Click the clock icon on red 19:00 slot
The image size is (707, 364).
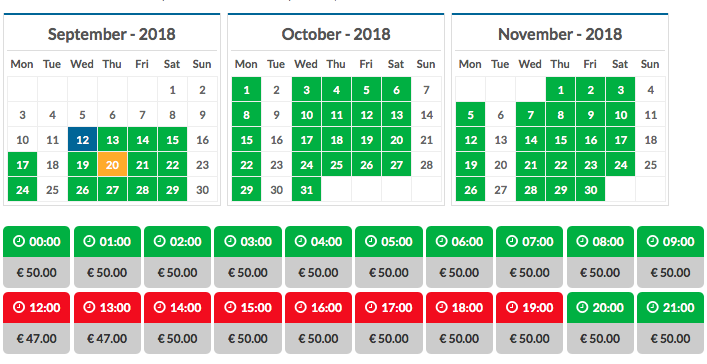coord(512,308)
